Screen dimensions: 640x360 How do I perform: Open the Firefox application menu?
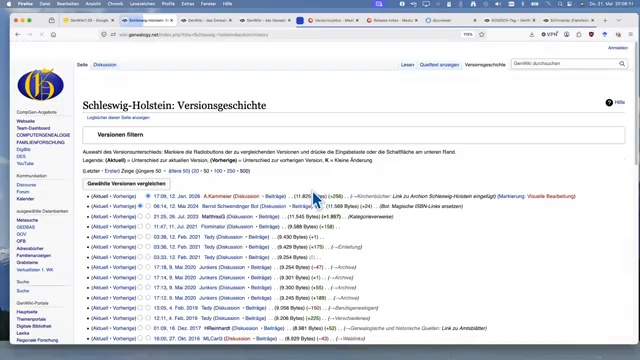coord(631,35)
